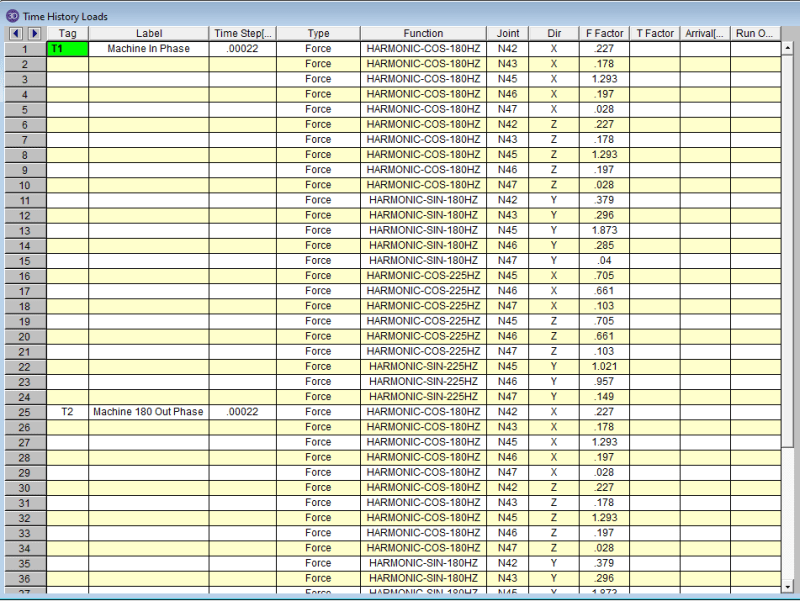
Task: Click F Factor .661 in row 20
Action: click(605, 336)
